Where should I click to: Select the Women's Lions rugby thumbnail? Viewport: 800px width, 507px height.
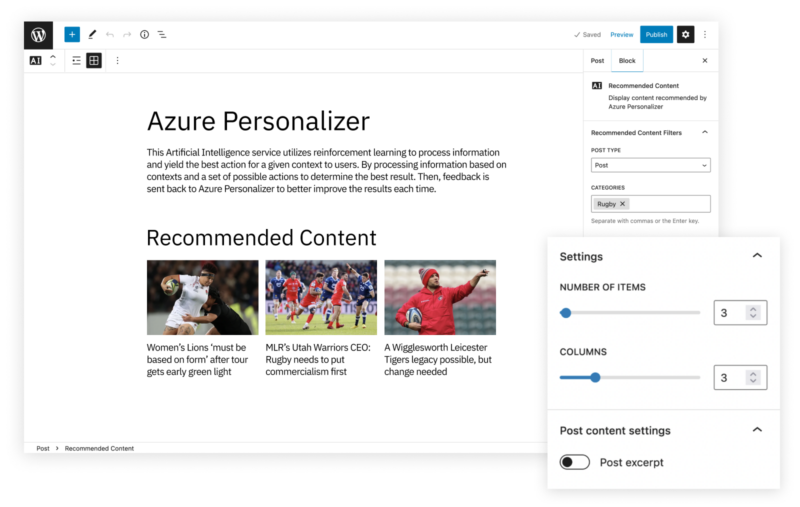click(203, 297)
